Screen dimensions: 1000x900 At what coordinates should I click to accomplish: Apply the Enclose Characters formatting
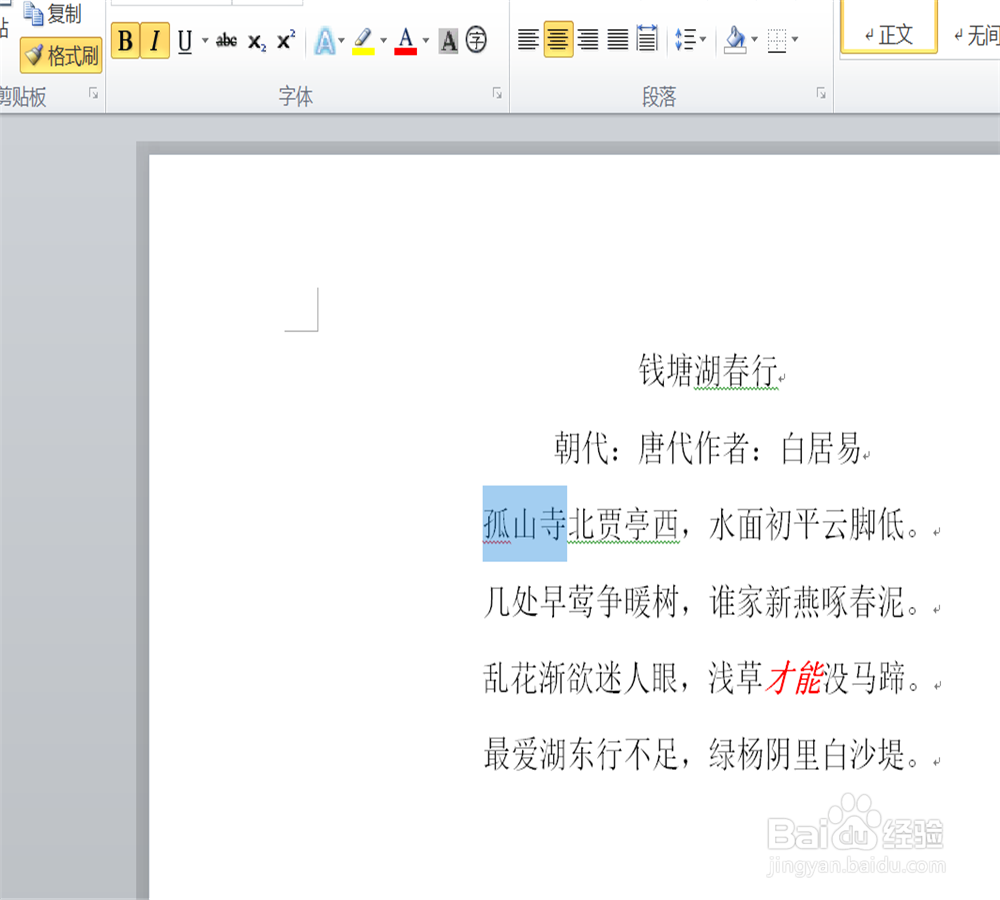[x=477, y=41]
